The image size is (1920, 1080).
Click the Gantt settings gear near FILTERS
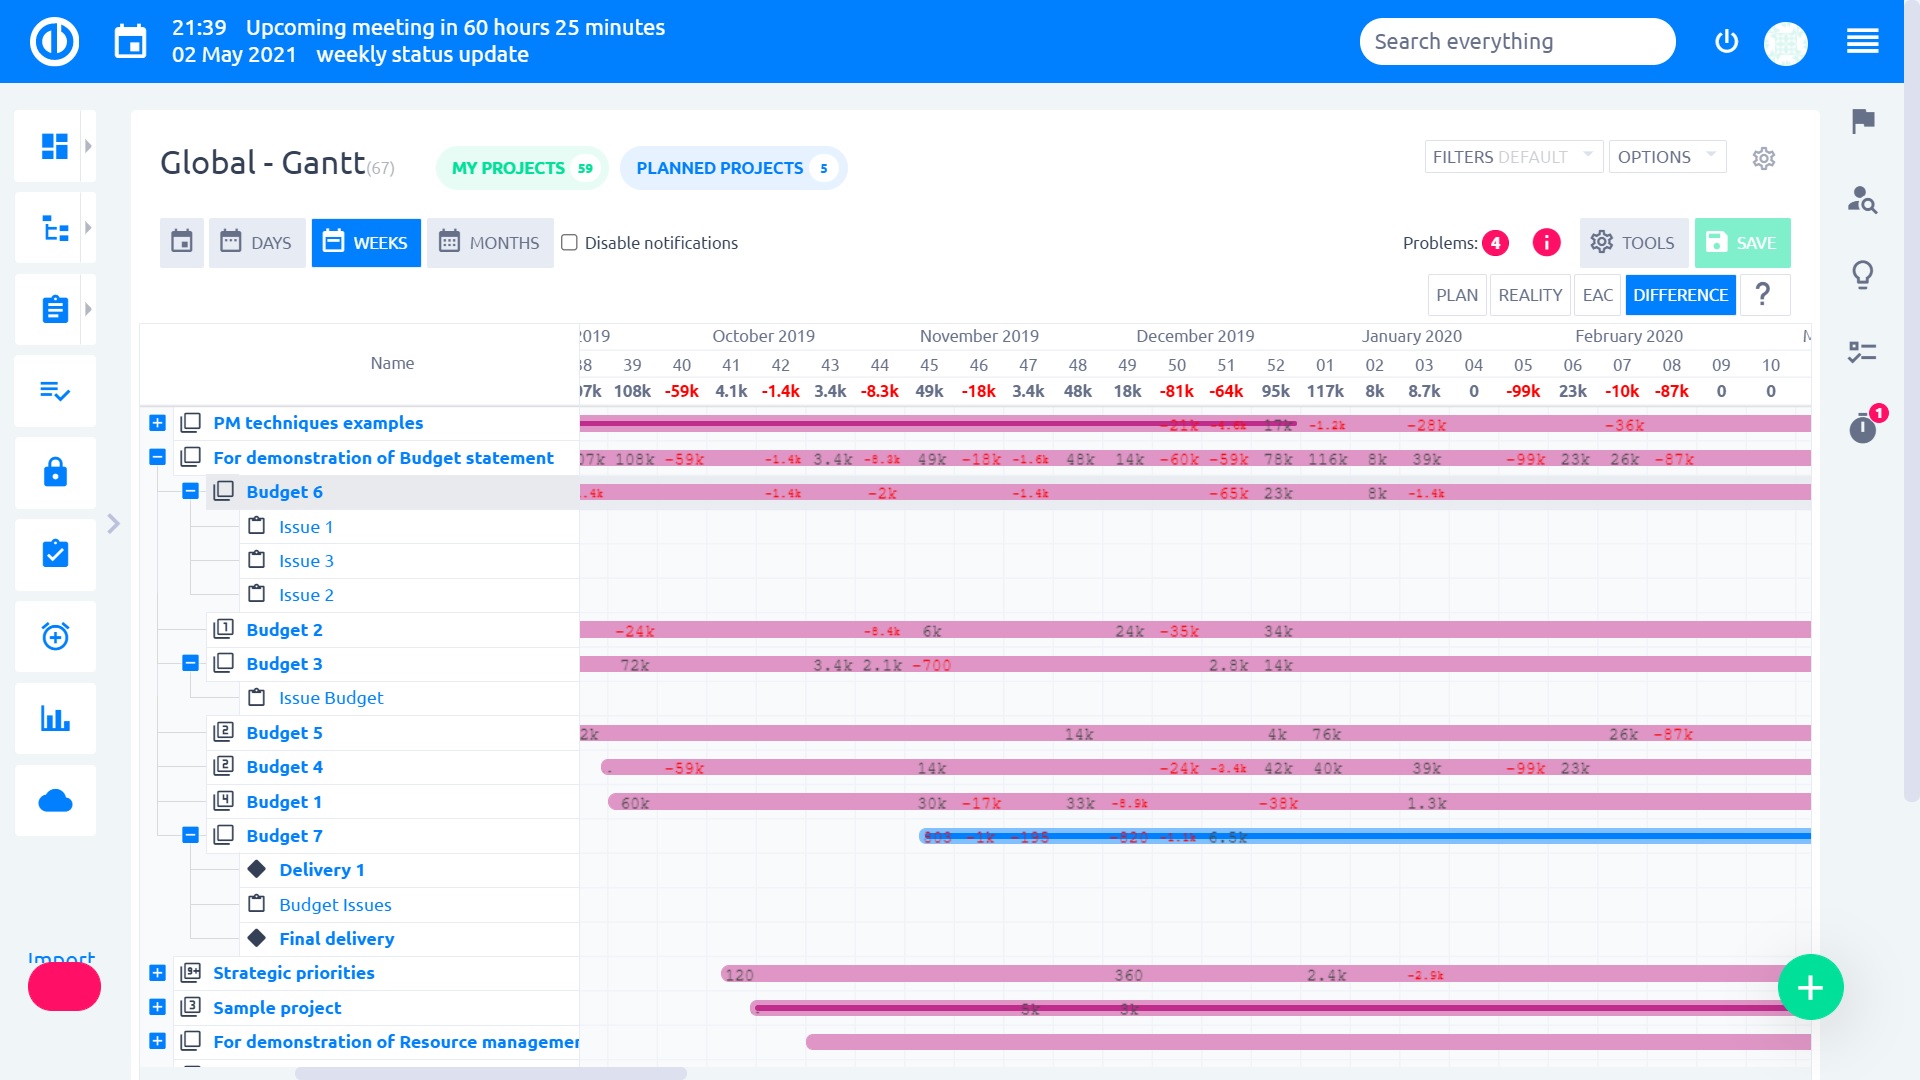[x=1764, y=158]
